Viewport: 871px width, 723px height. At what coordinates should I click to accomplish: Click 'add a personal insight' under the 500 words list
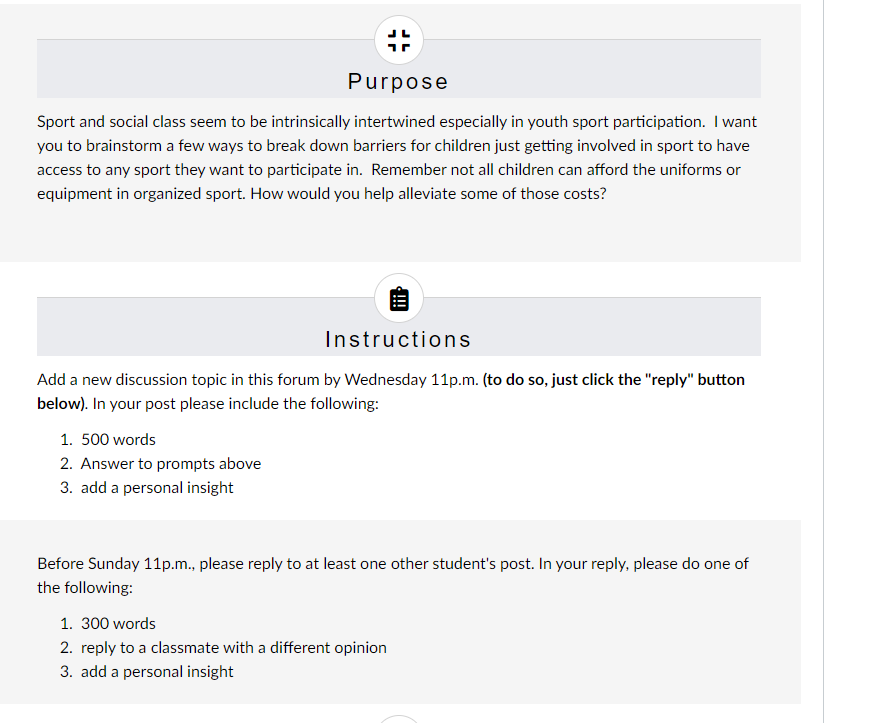click(x=157, y=488)
